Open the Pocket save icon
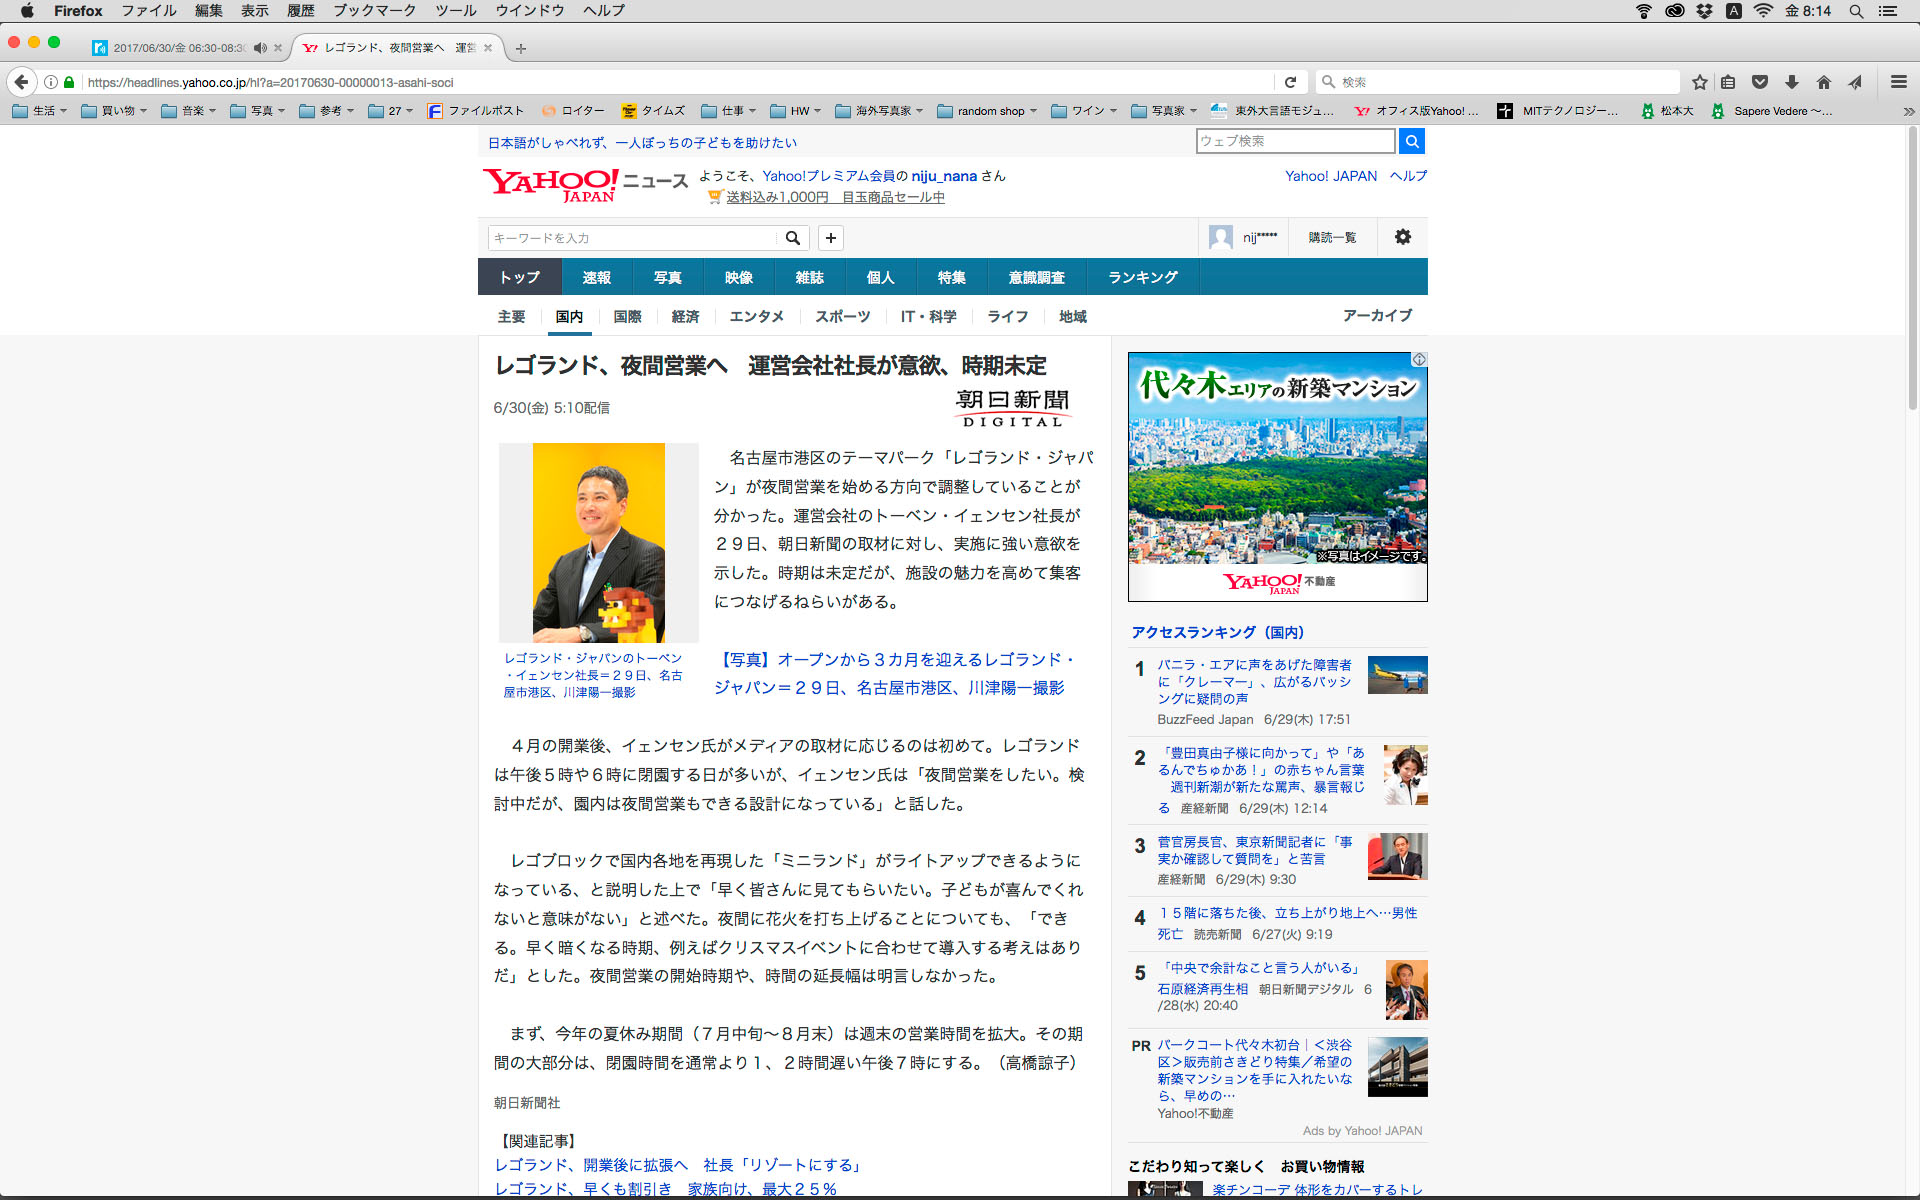 coord(1760,82)
